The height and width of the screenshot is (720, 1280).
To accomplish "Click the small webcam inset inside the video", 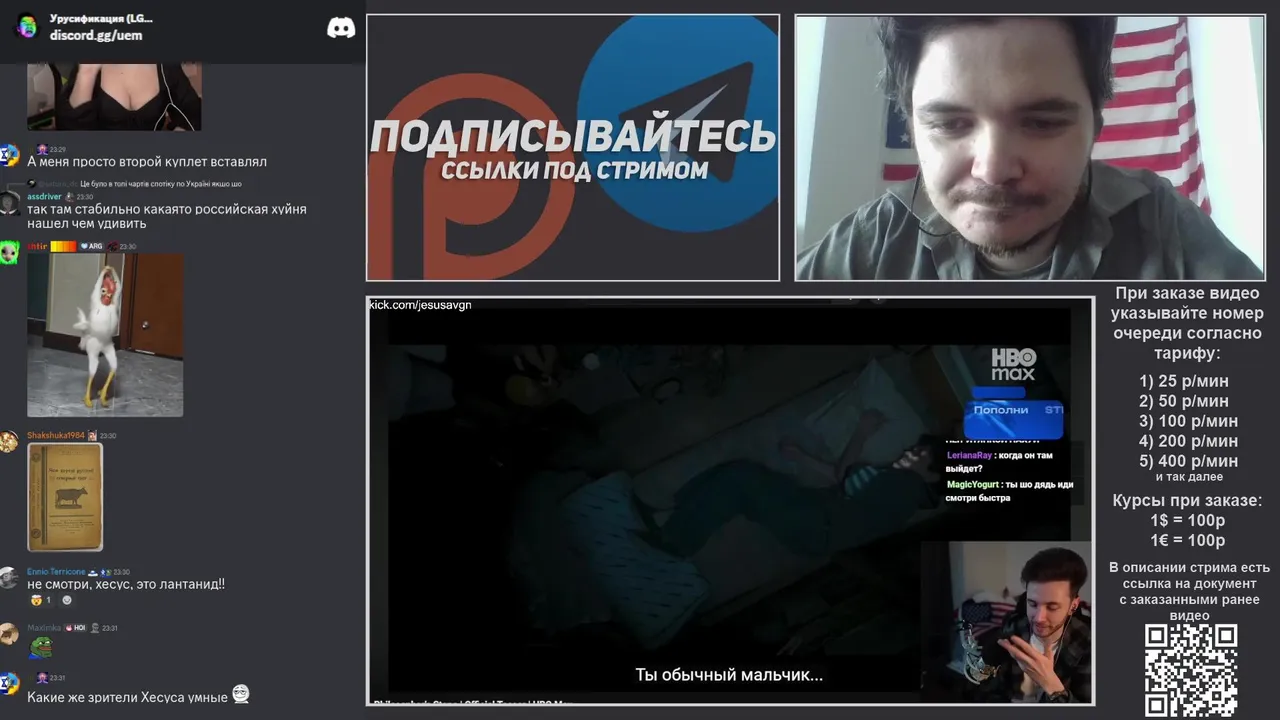I will 1006,623.
